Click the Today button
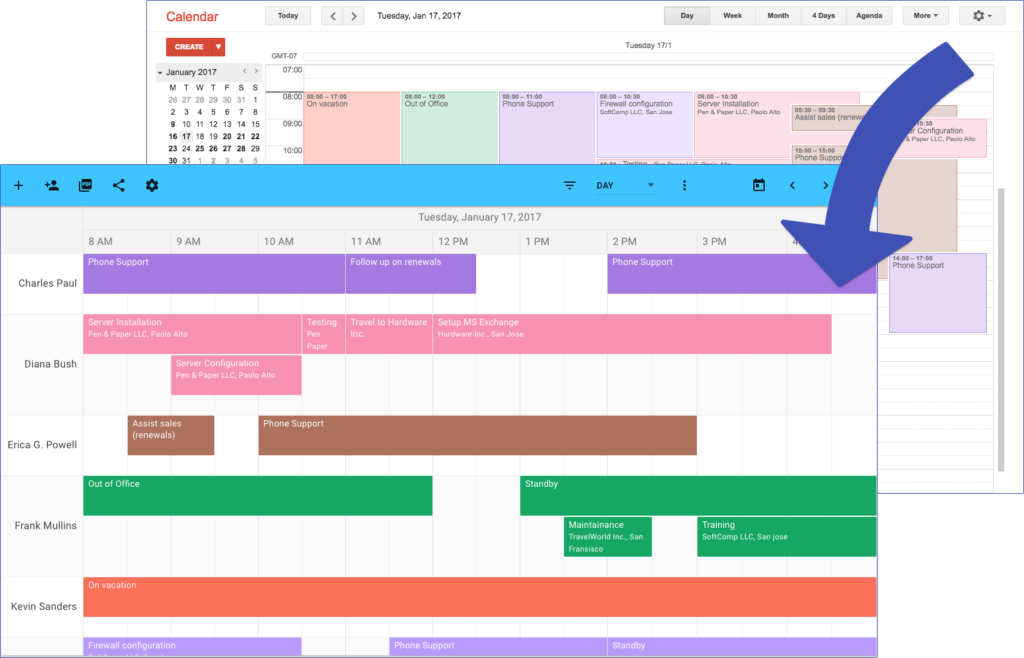The image size is (1024, 658). tap(288, 15)
